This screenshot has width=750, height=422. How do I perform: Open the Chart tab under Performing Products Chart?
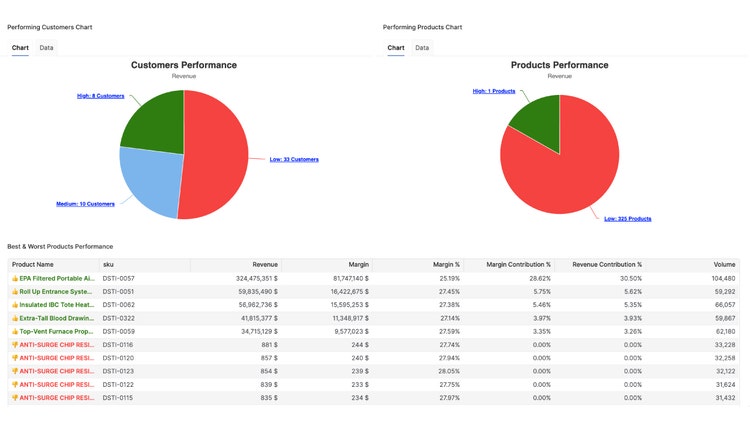point(396,48)
